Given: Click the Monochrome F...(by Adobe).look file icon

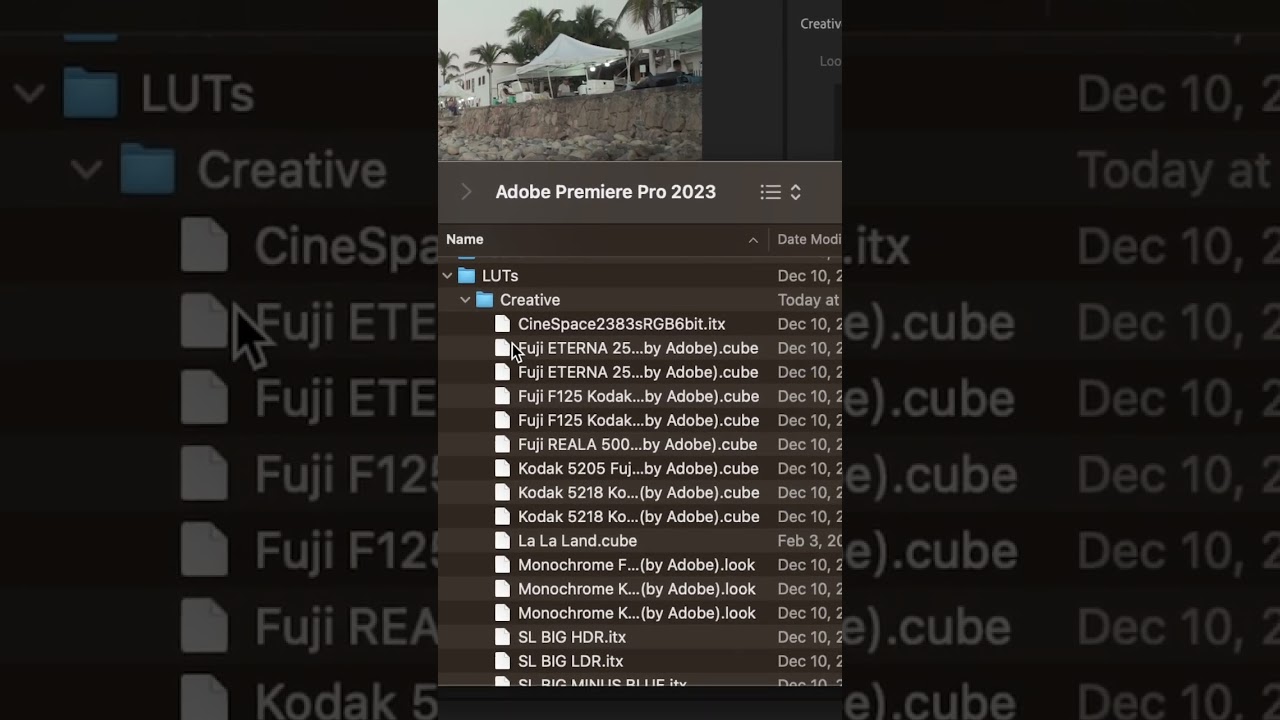Looking at the screenshot, I should (x=502, y=565).
